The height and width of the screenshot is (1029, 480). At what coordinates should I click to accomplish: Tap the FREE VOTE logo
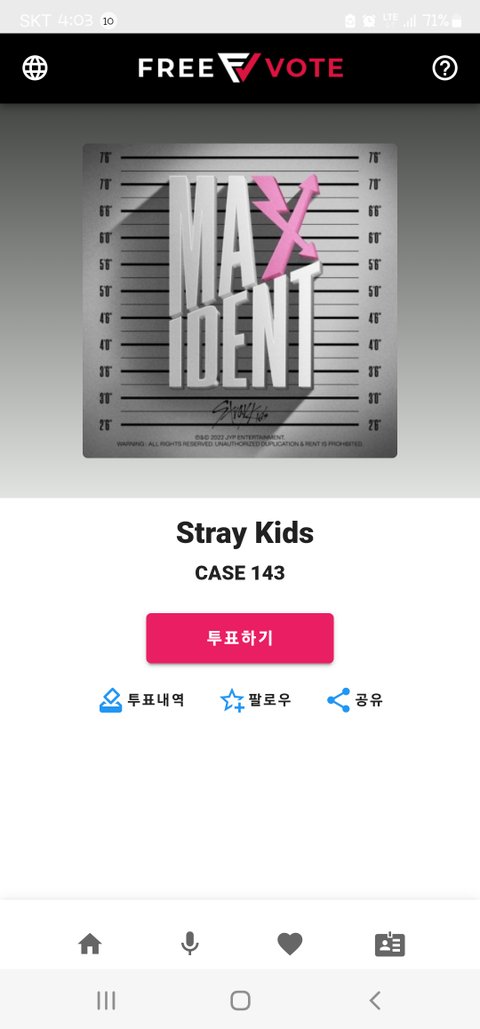240,68
